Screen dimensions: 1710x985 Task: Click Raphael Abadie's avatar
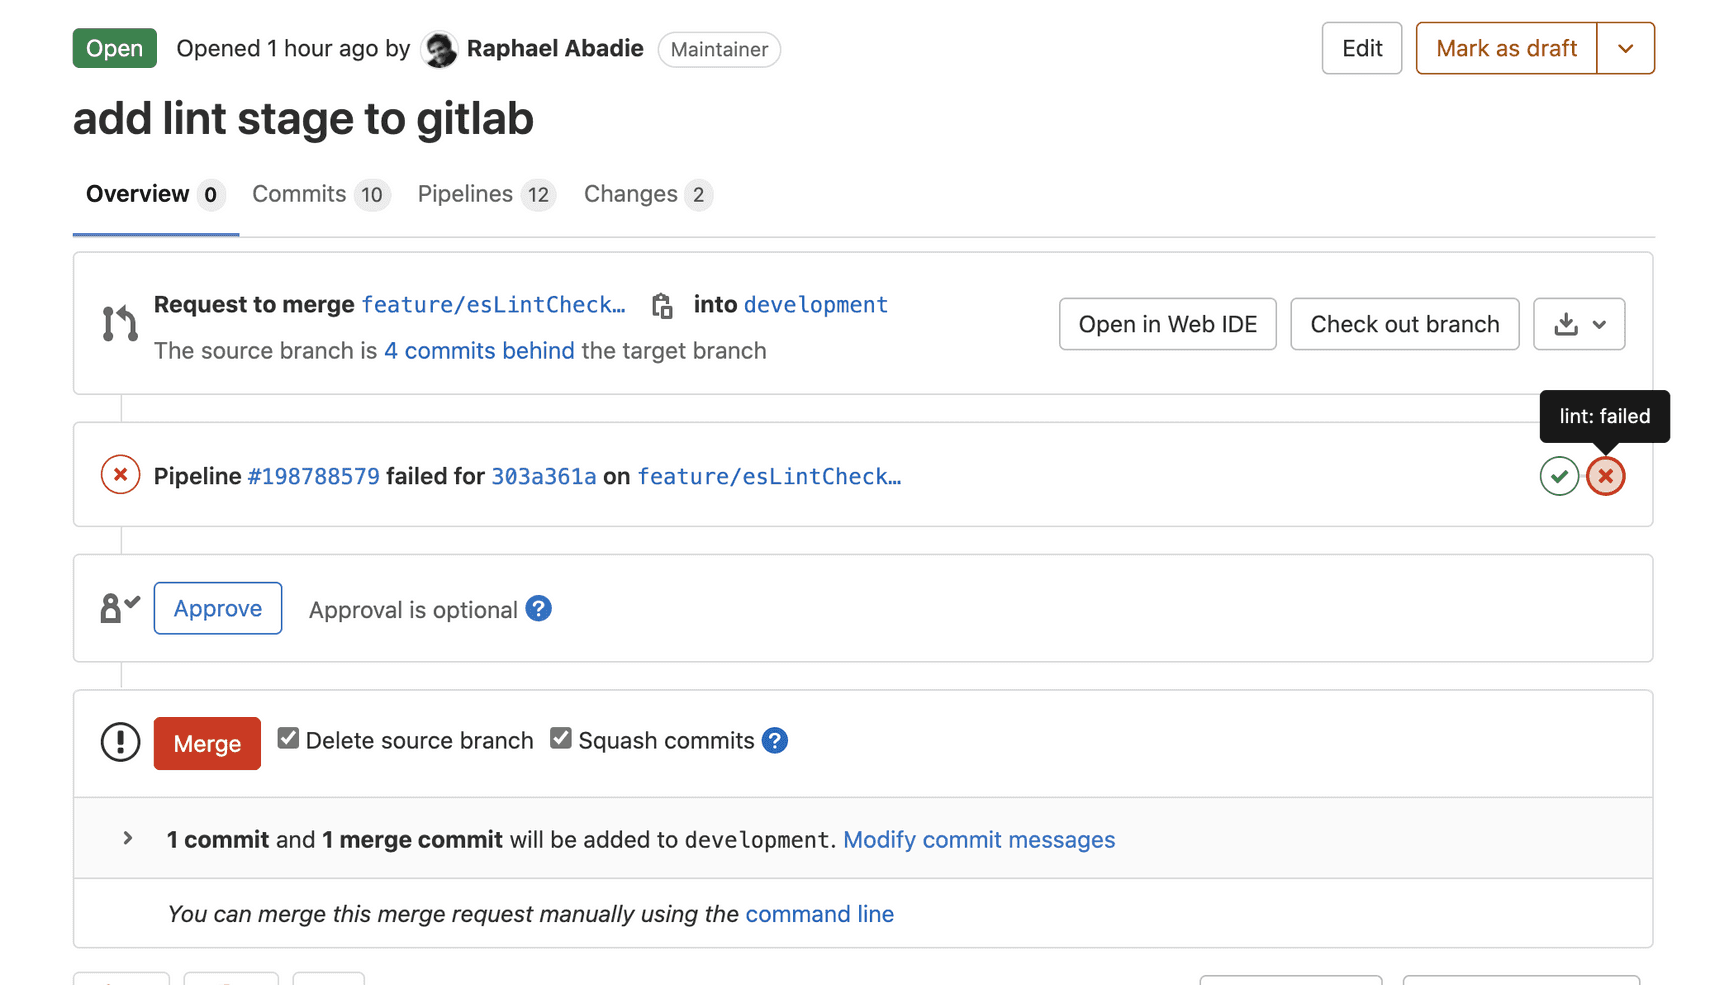[x=440, y=48]
